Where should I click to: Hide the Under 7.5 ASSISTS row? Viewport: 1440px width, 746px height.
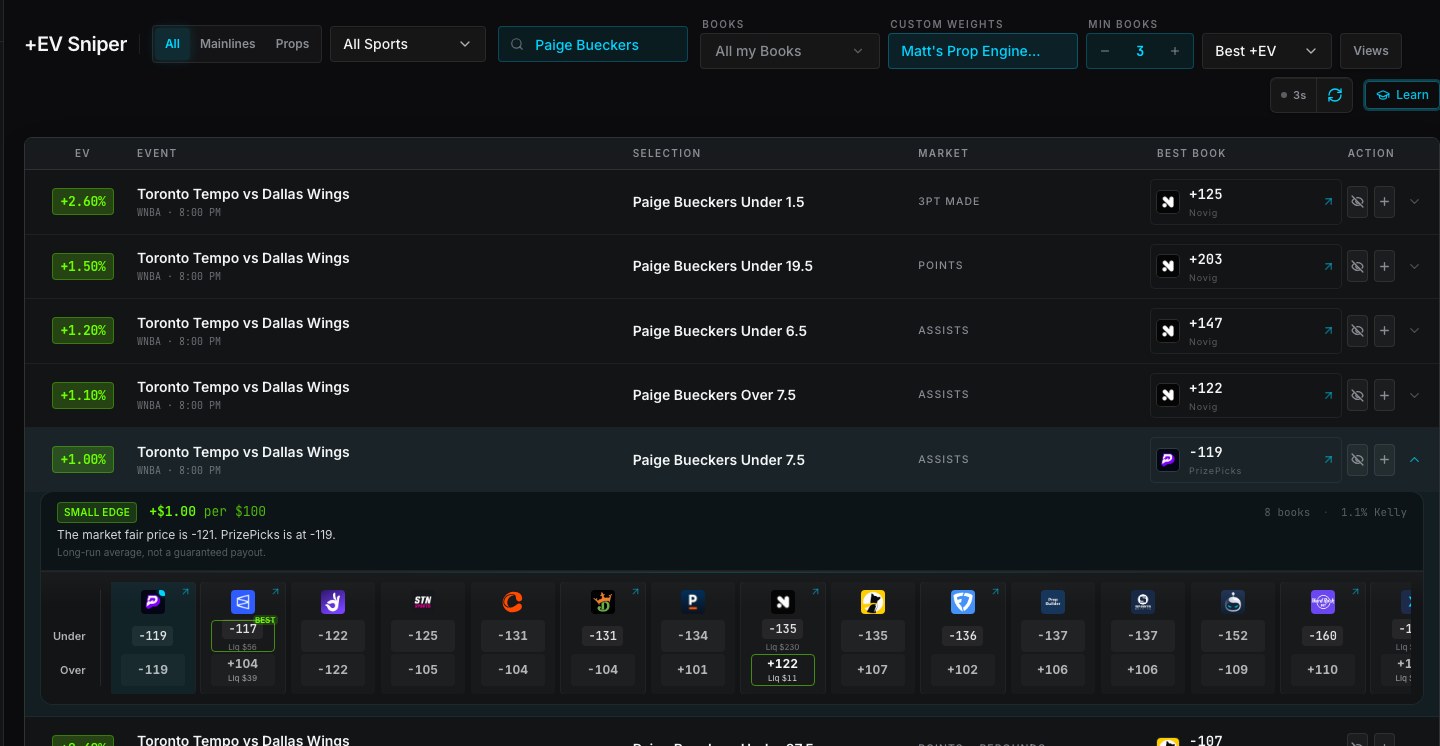click(x=1357, y=460)
